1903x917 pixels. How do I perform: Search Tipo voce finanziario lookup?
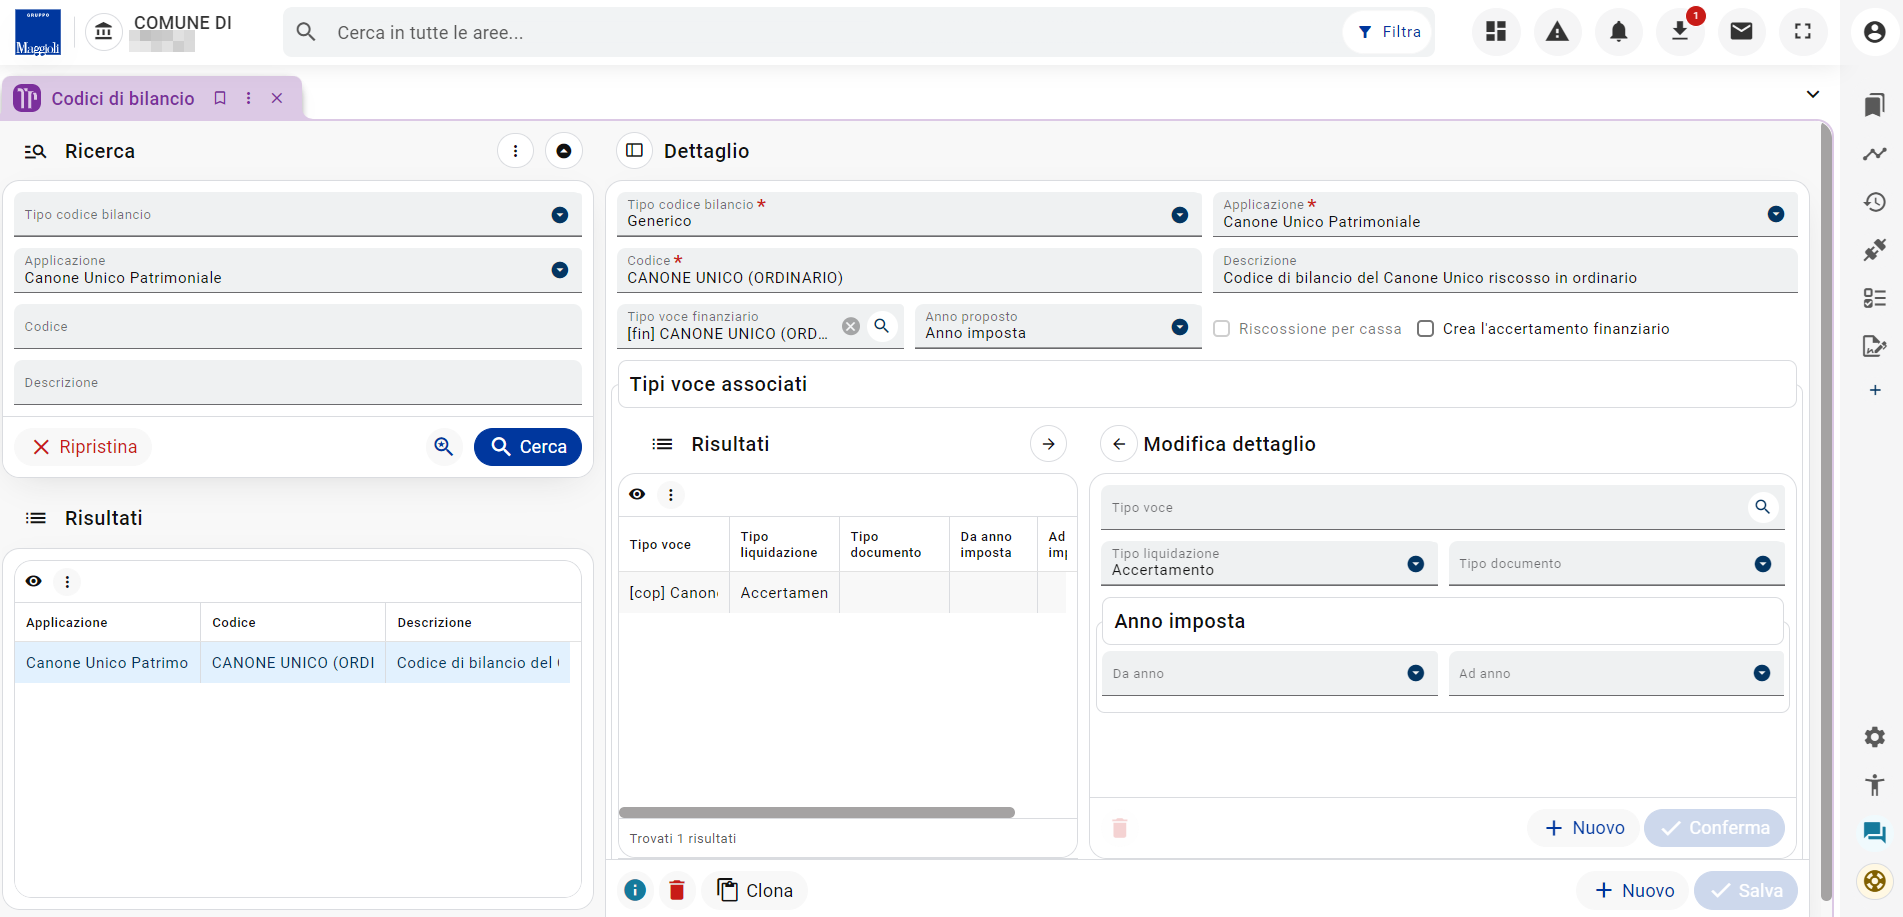[882, 326]
